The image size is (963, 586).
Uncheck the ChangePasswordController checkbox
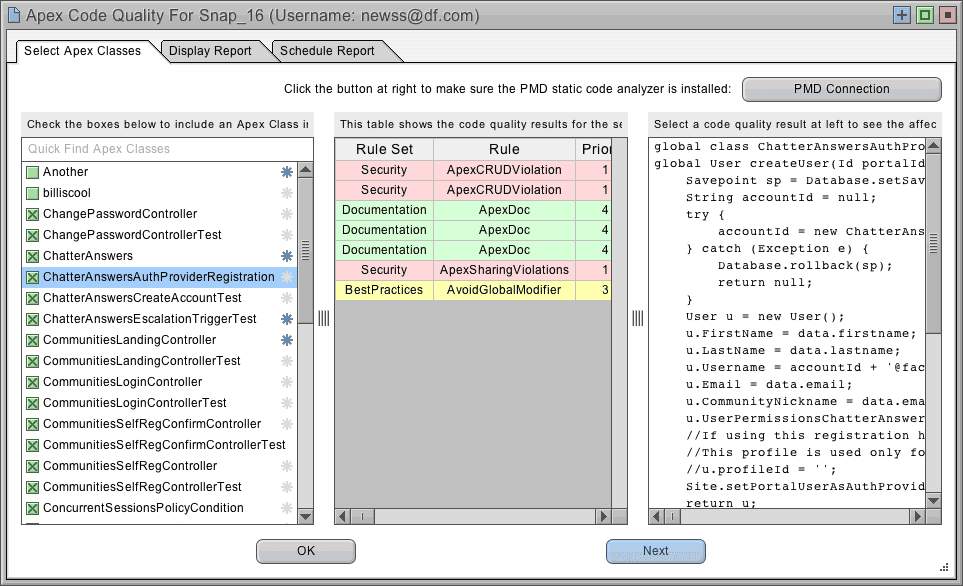point(33,214)
